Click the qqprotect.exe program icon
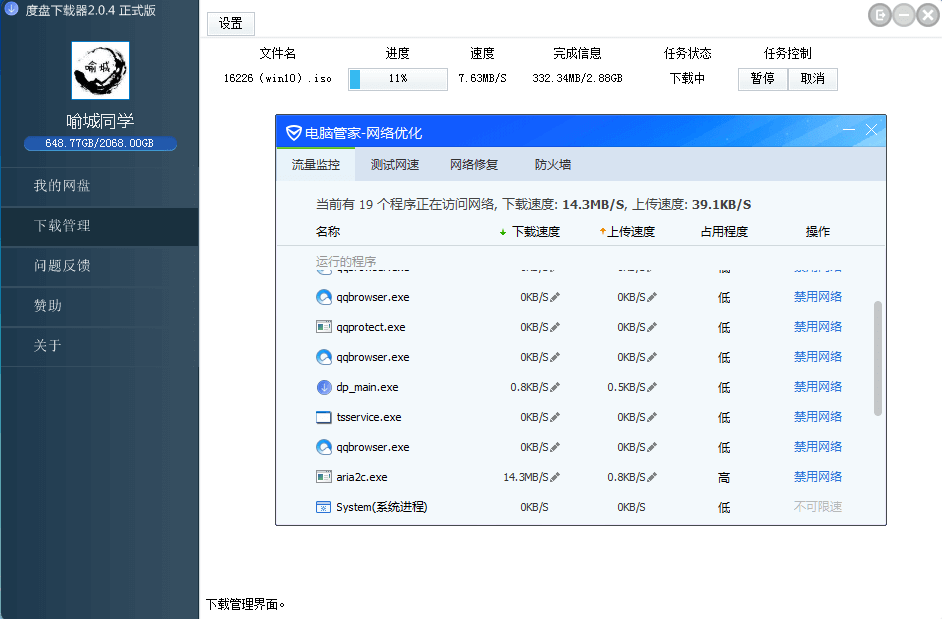Screen dimensions: 942x619 tap(324, 327)
